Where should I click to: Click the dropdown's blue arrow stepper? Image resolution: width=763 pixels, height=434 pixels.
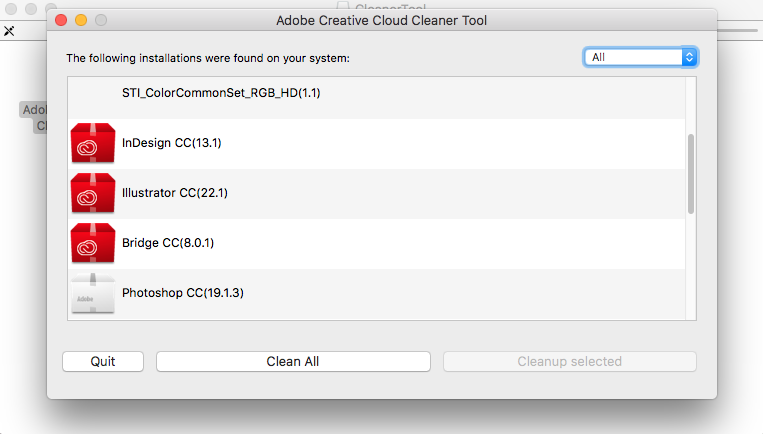(x=688, y=57)
